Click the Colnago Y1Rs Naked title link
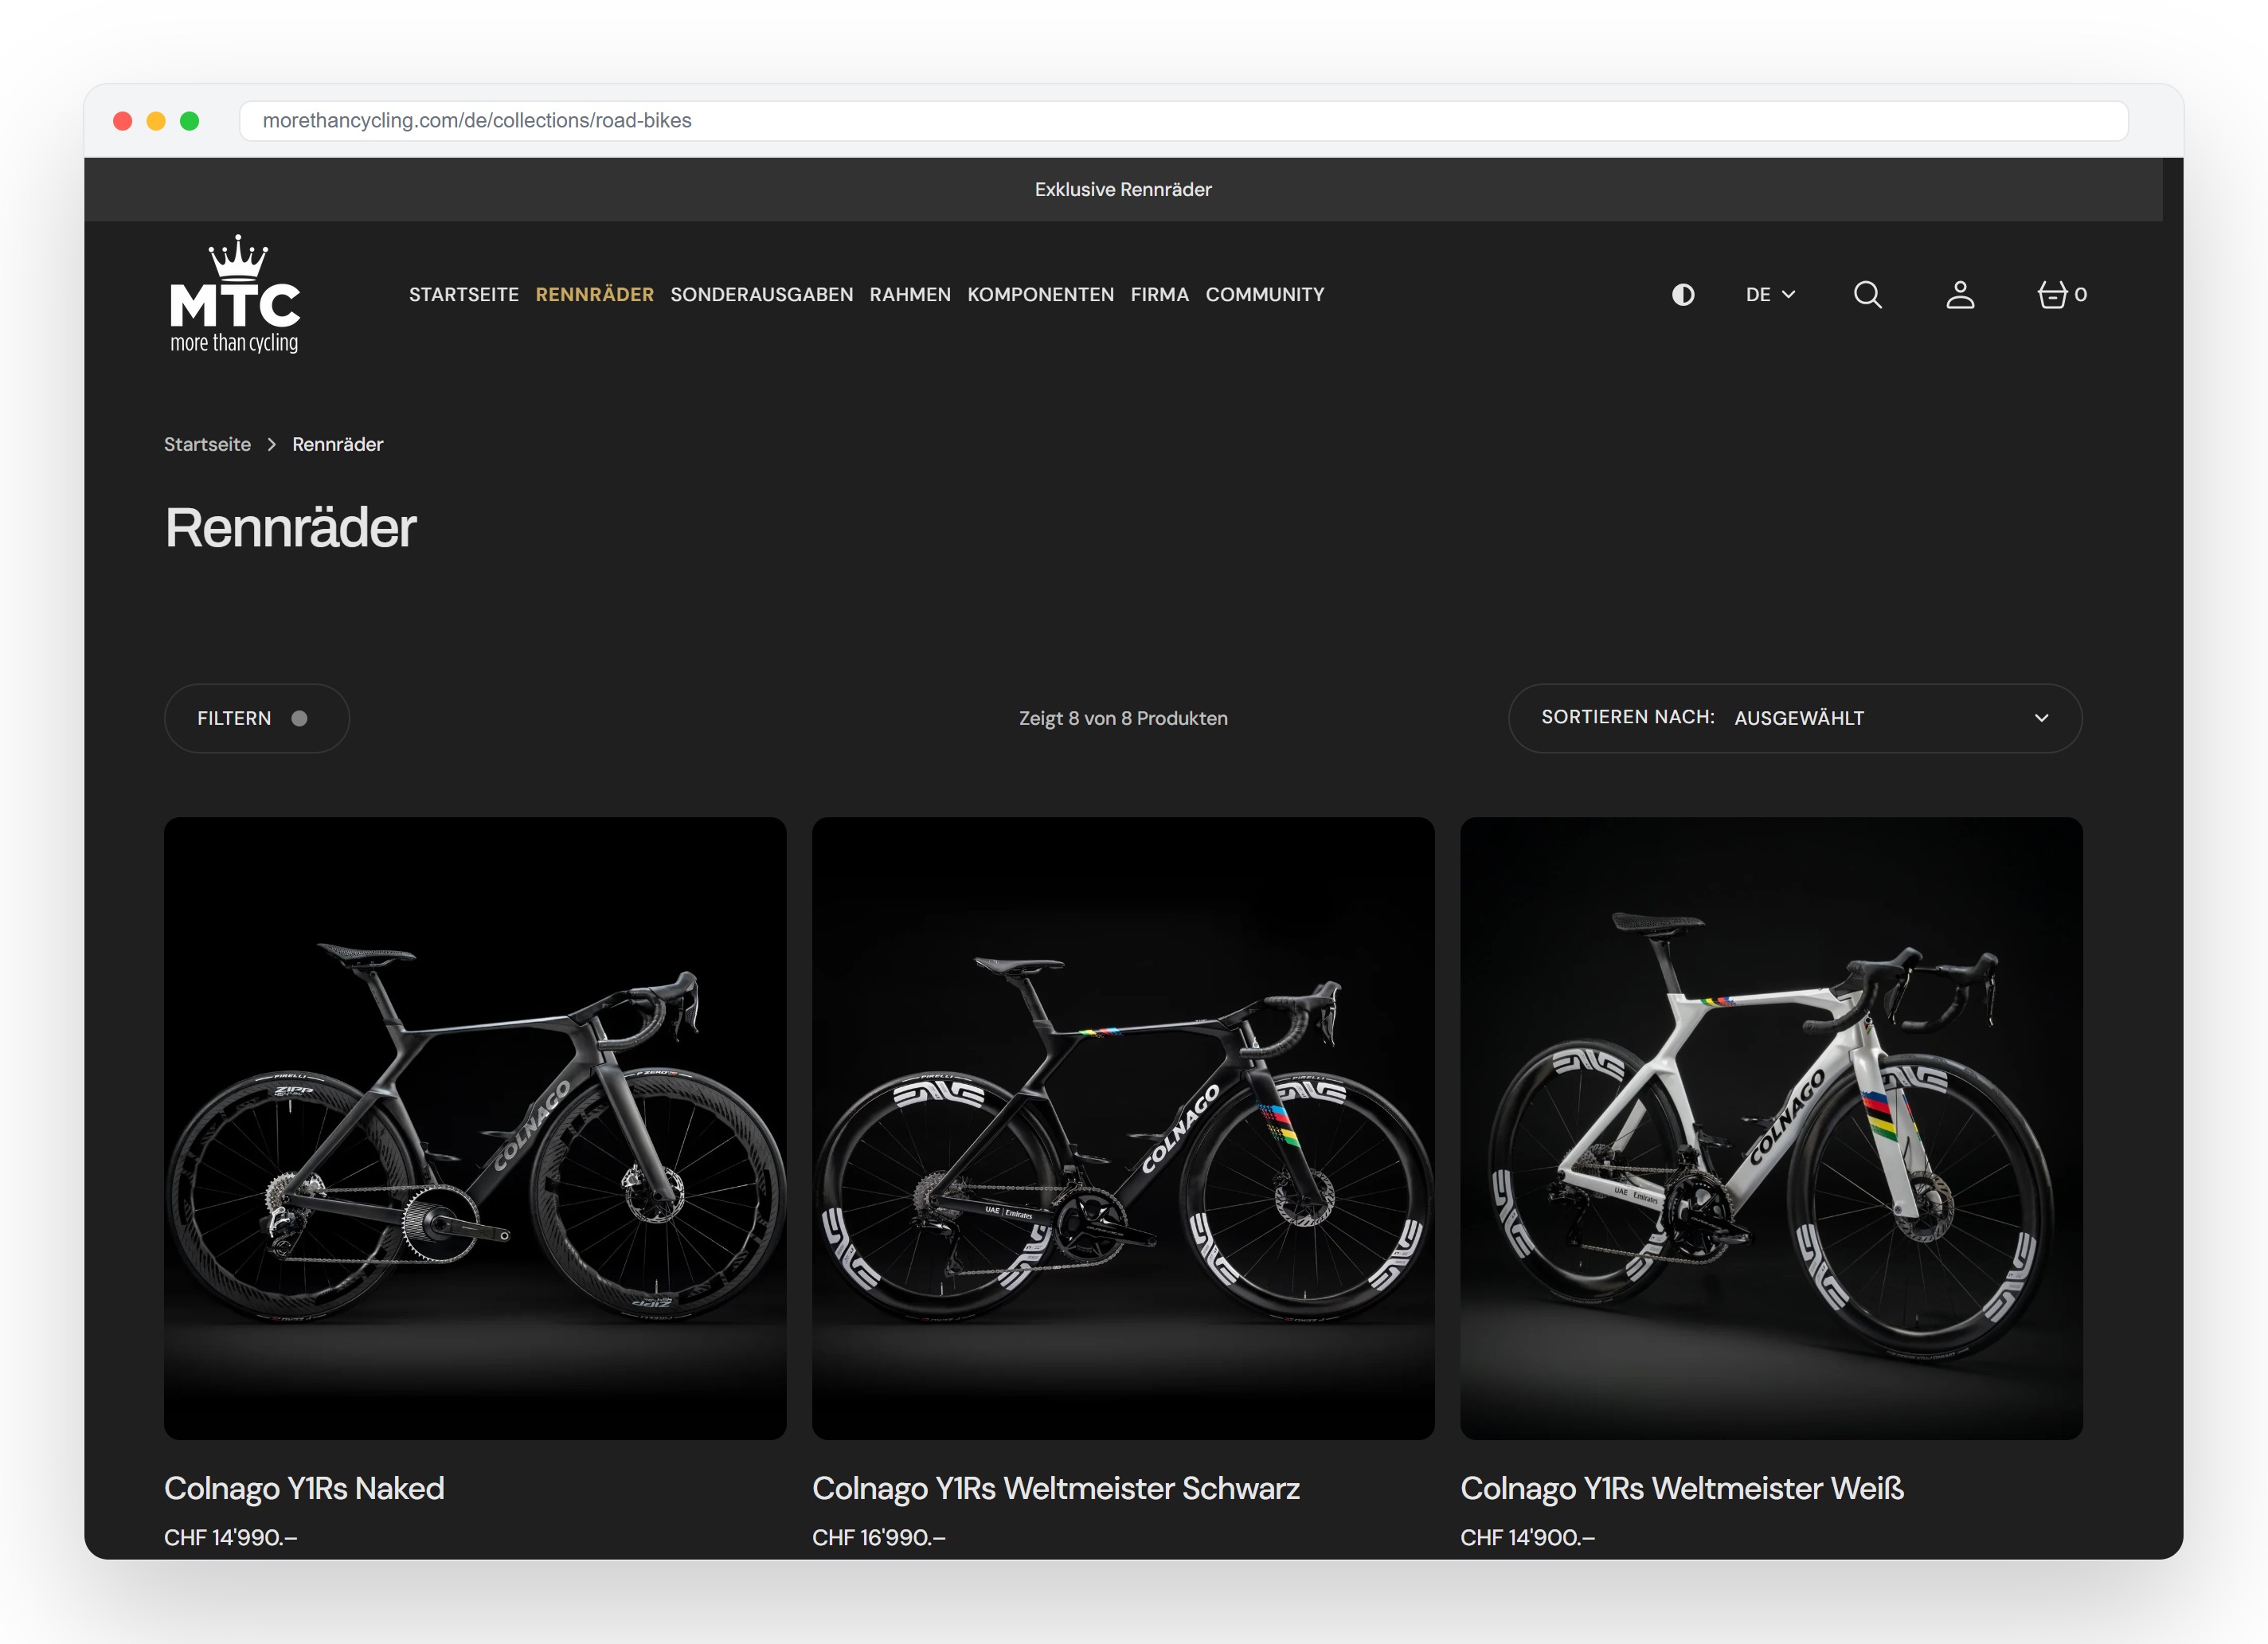 coord(304,1488)
